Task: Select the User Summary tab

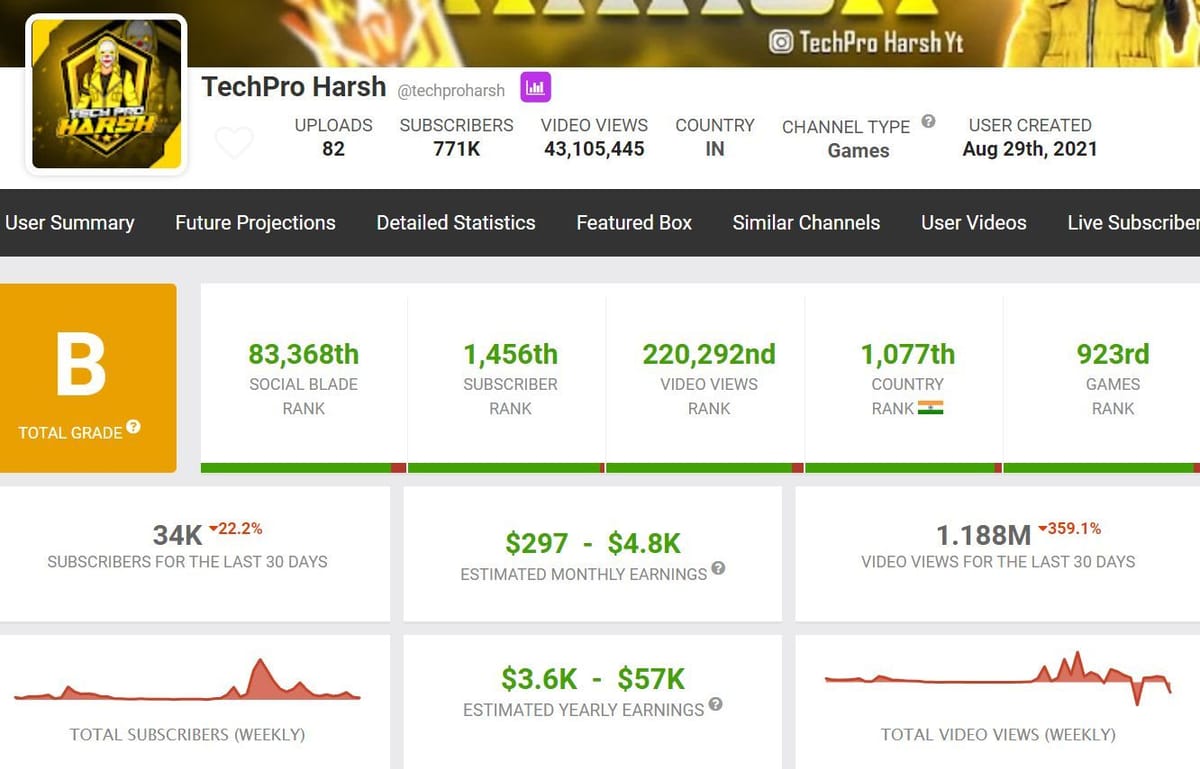Action: tap(70, 223)
